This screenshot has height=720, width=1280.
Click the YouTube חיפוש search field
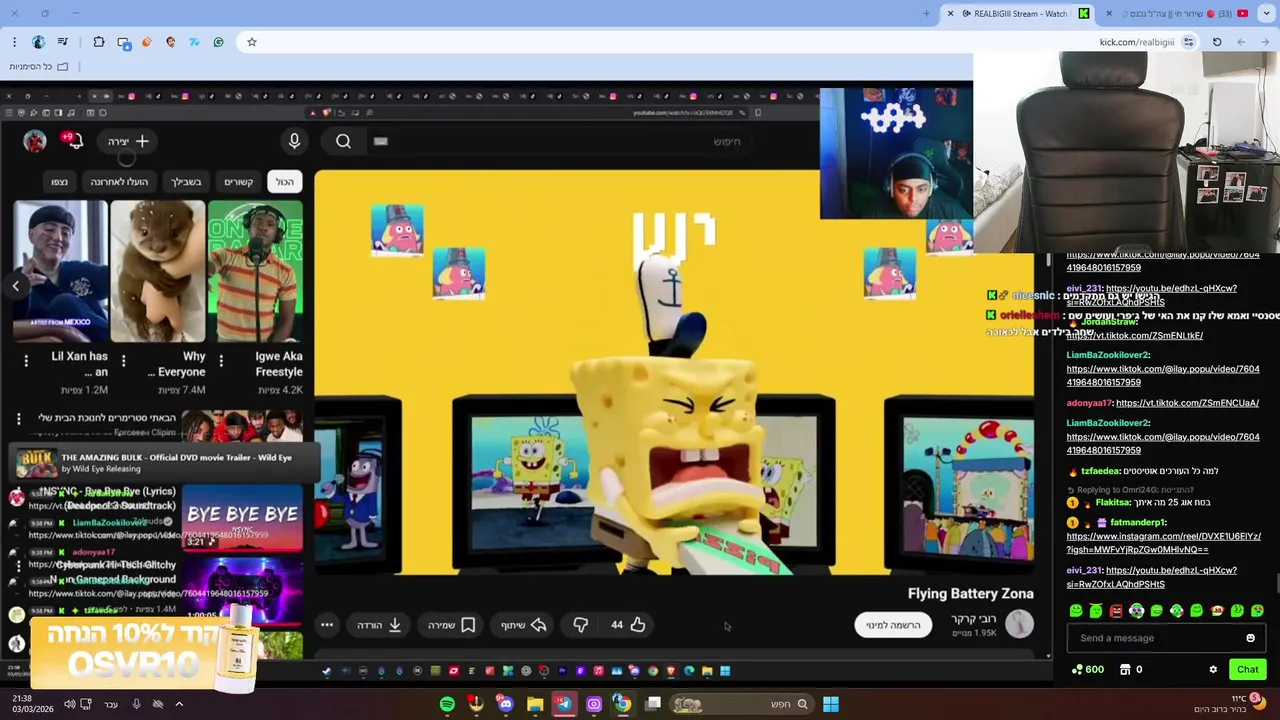pyautogui.click(x=560, y=141)
